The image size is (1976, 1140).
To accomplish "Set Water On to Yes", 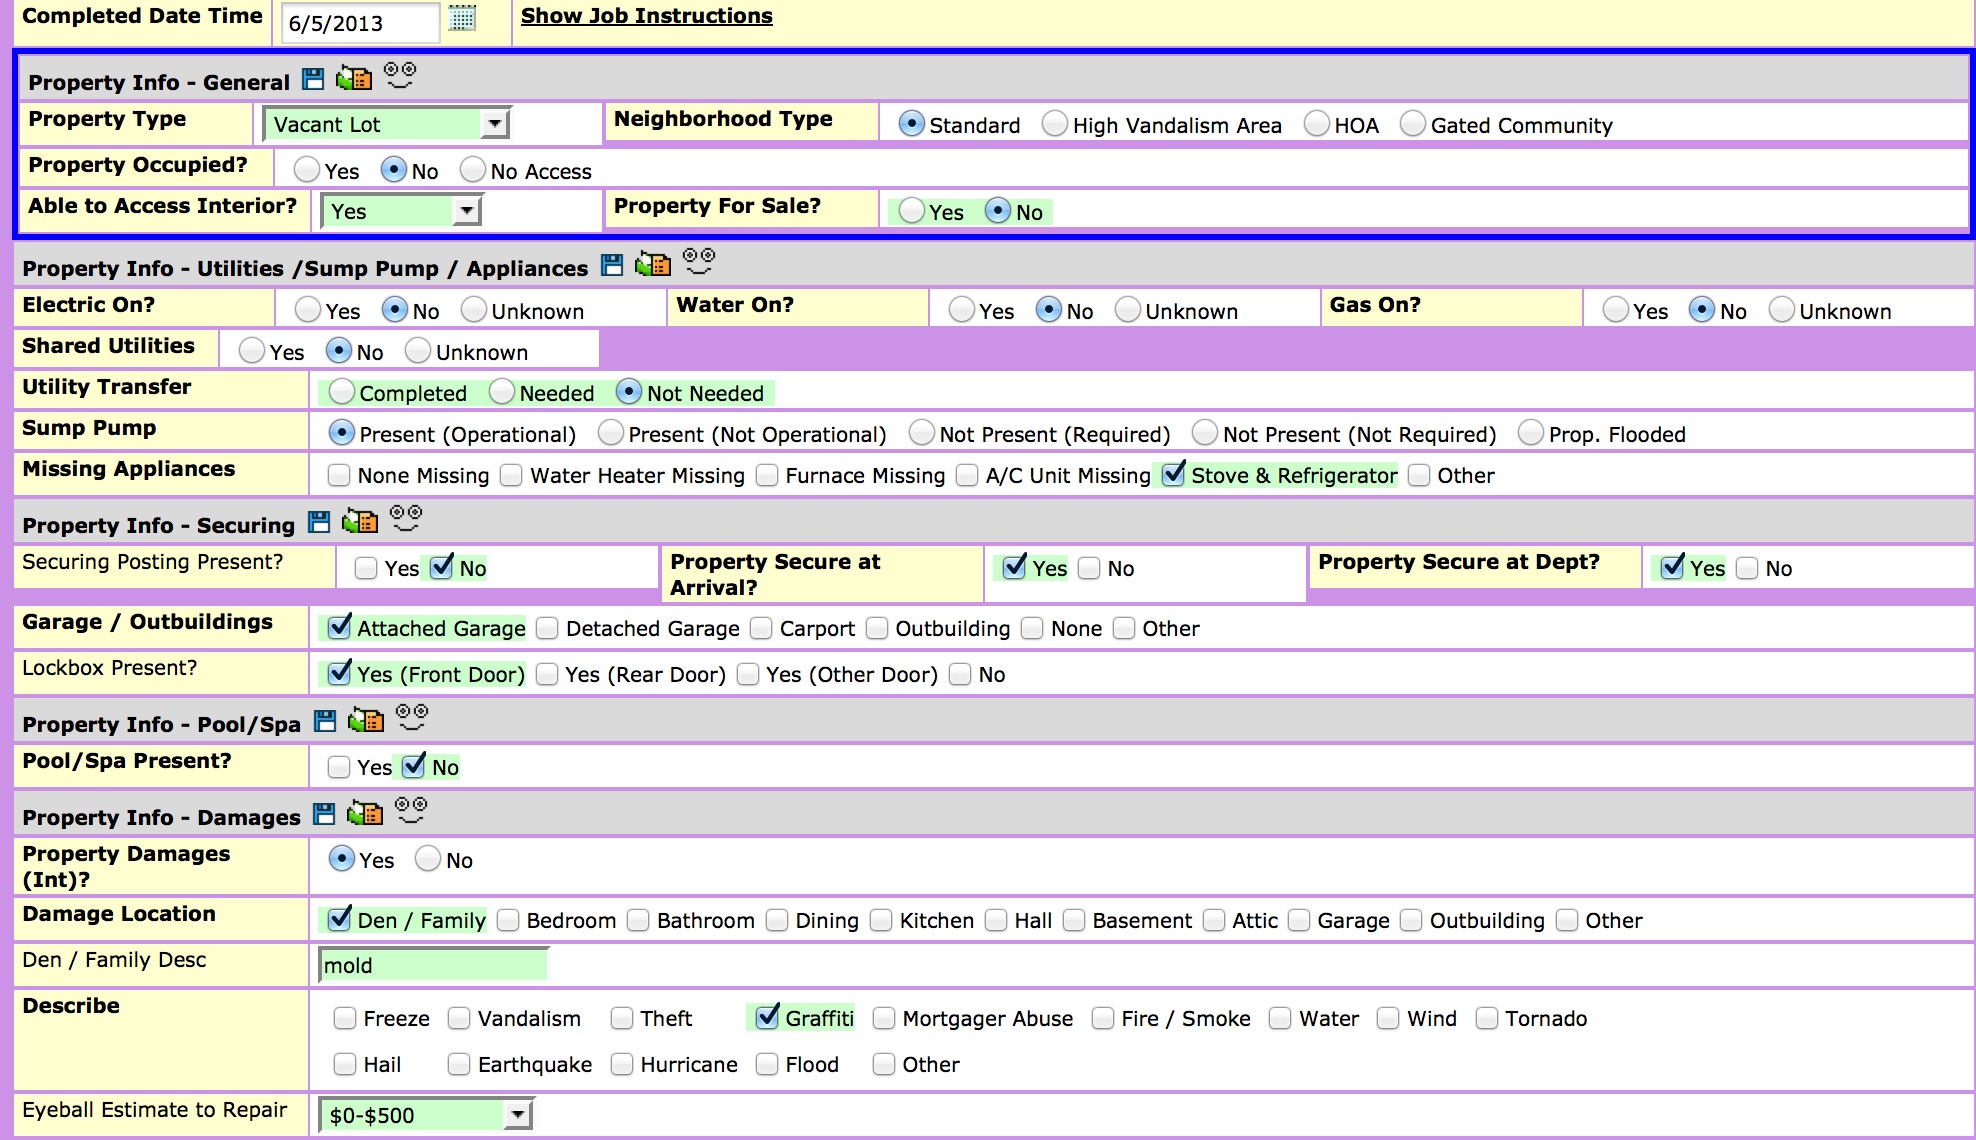I will (962, 310).
